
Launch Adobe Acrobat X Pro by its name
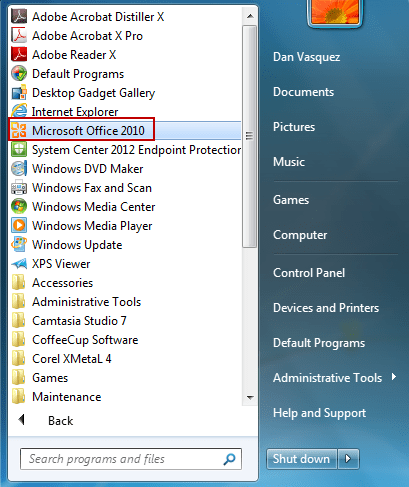coord(87,36)
